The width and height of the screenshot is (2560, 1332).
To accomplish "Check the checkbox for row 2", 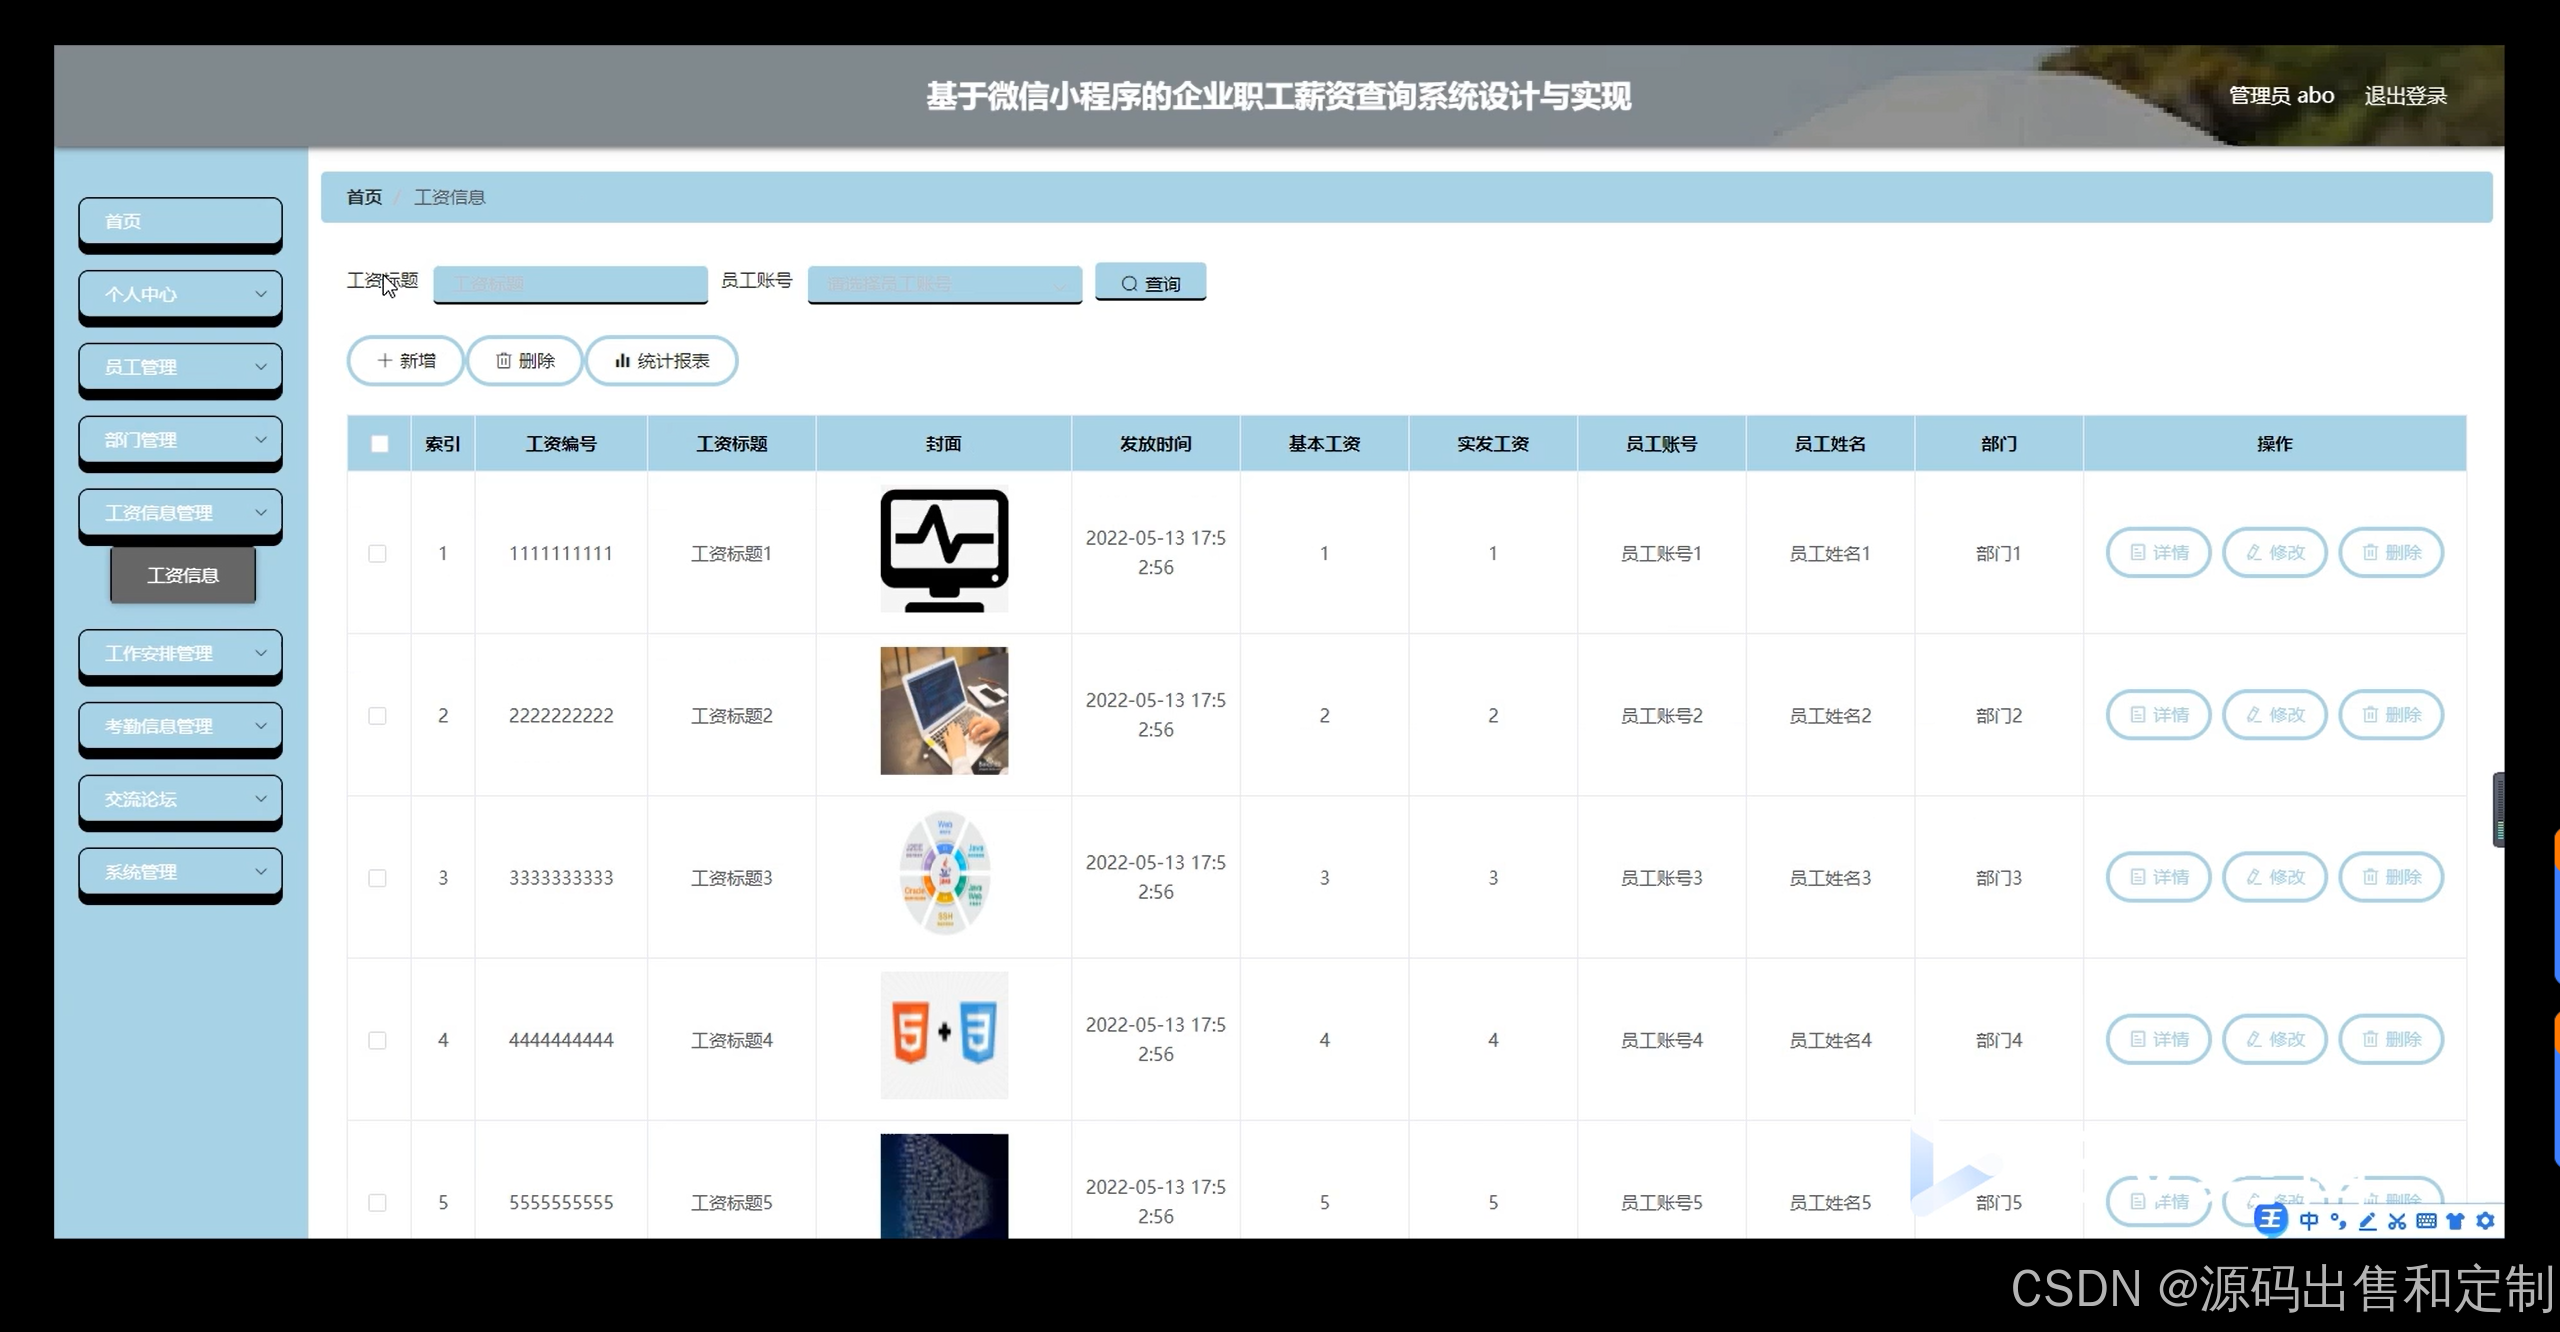I will pos(377,716).
